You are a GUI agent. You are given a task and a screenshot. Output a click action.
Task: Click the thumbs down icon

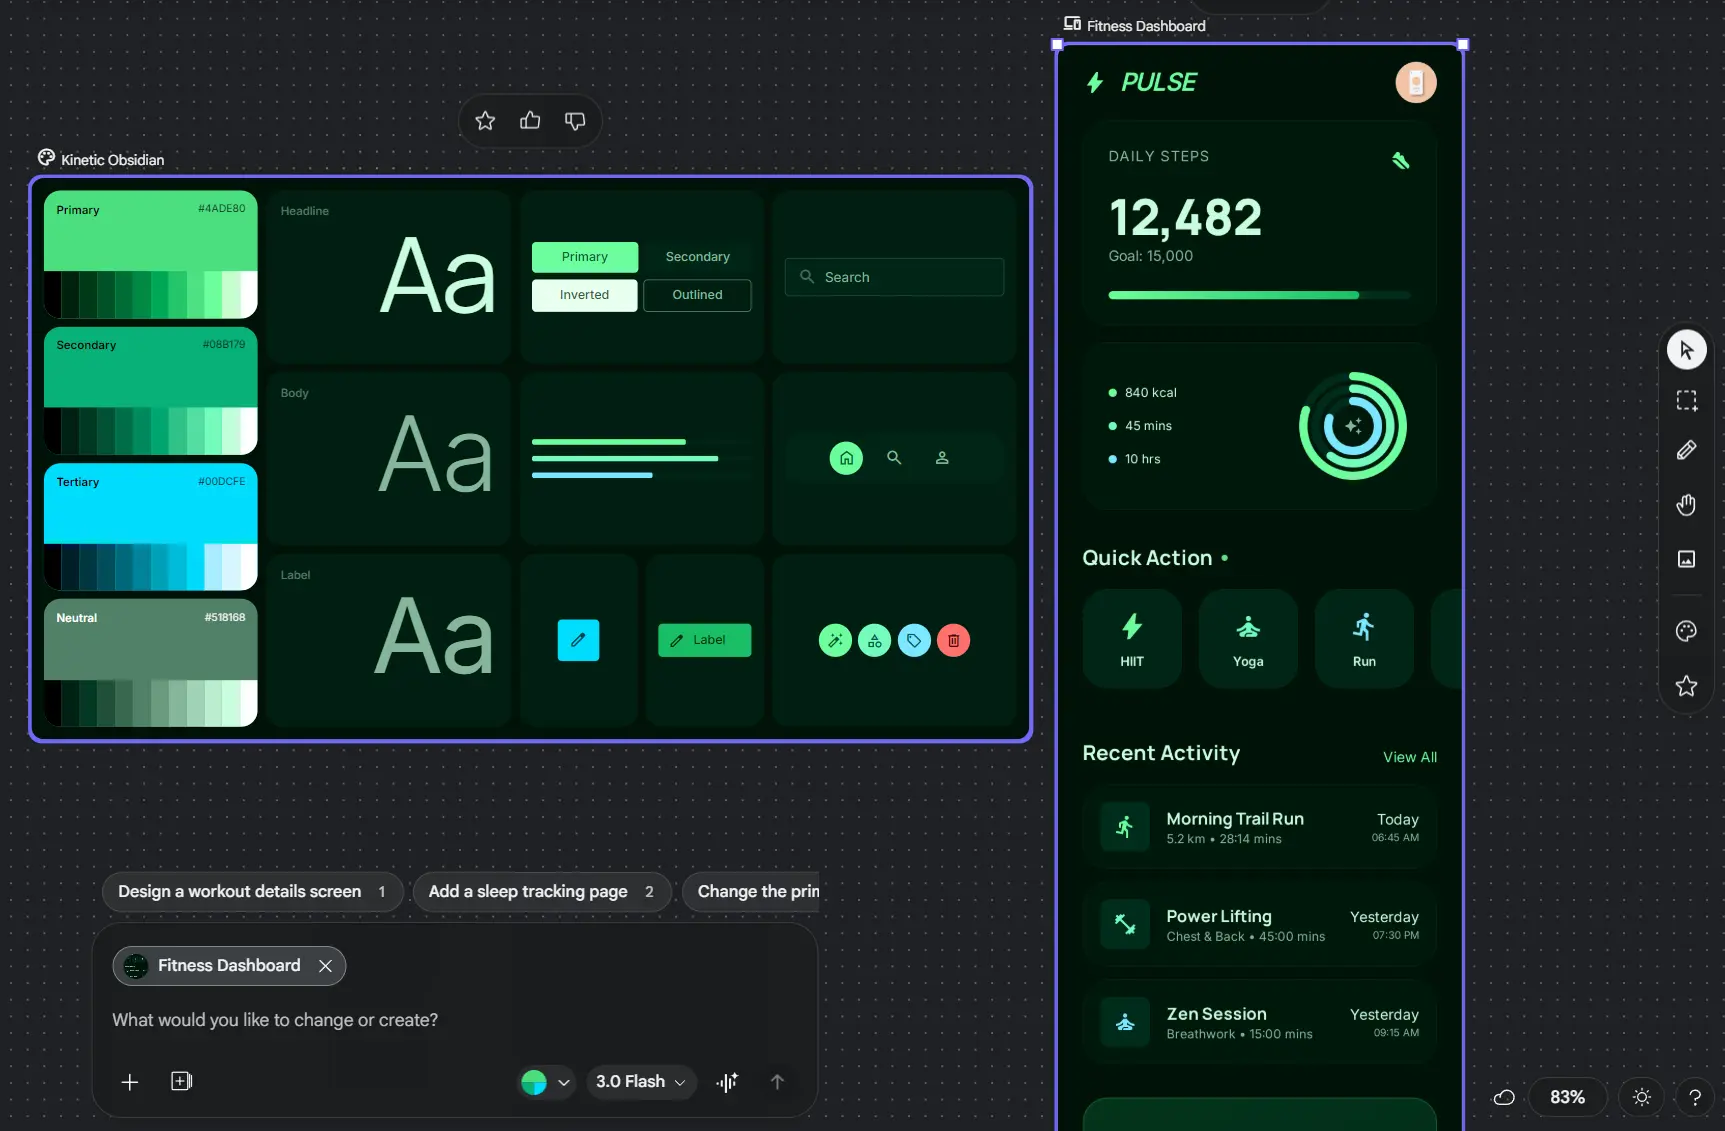pos(575,121)
